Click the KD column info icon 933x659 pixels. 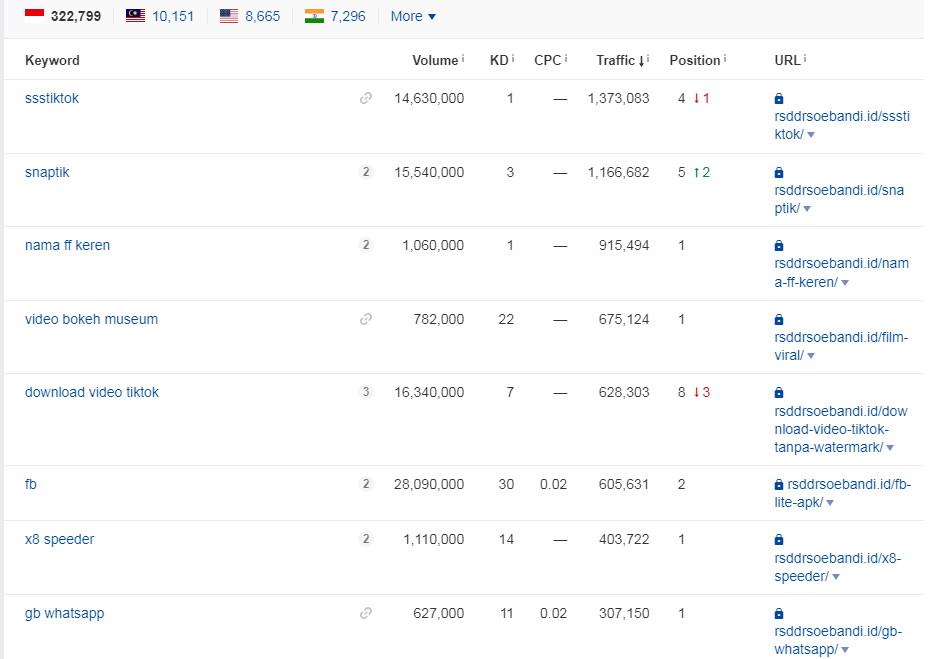(x=513, y=58)
